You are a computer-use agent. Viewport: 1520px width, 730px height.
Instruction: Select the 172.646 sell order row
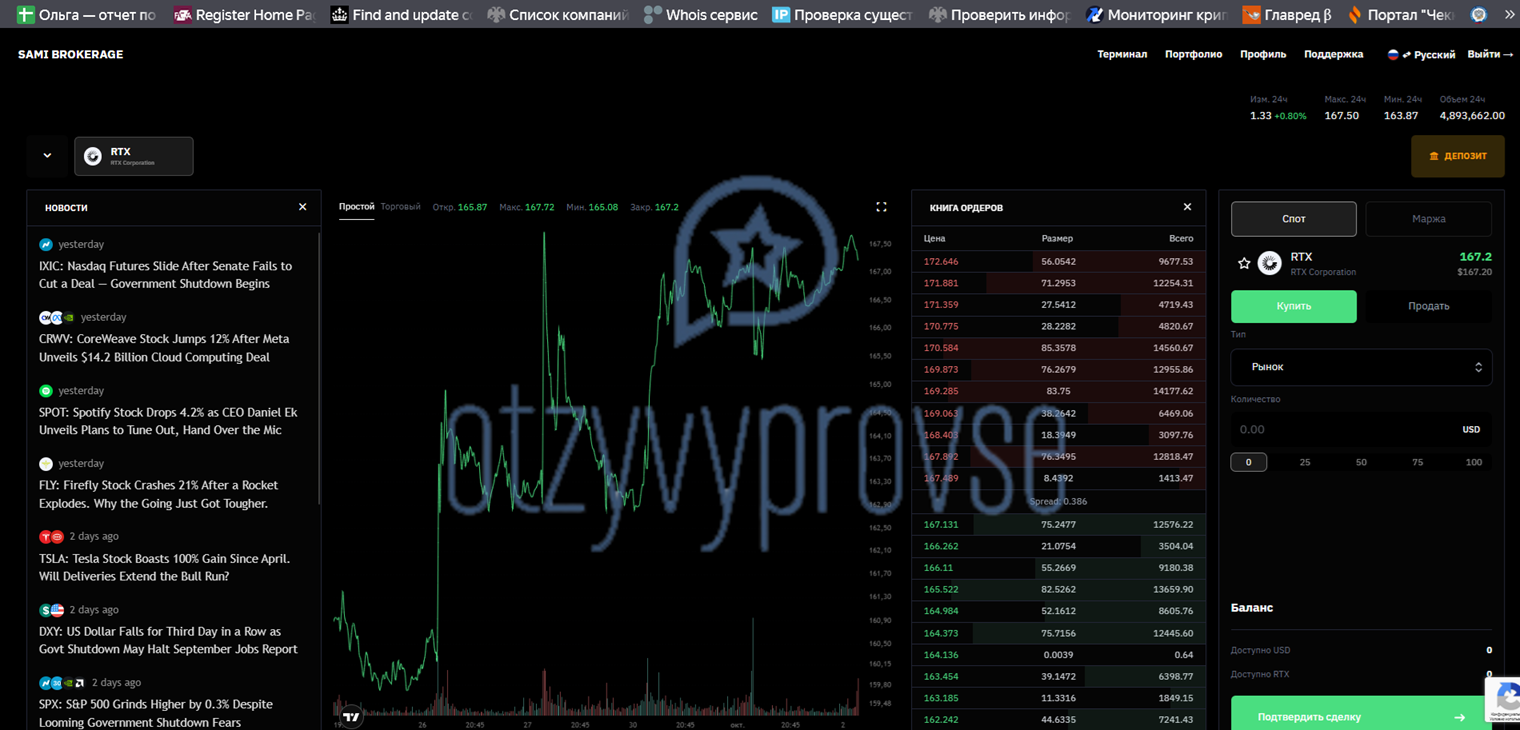click(1058, 261)
